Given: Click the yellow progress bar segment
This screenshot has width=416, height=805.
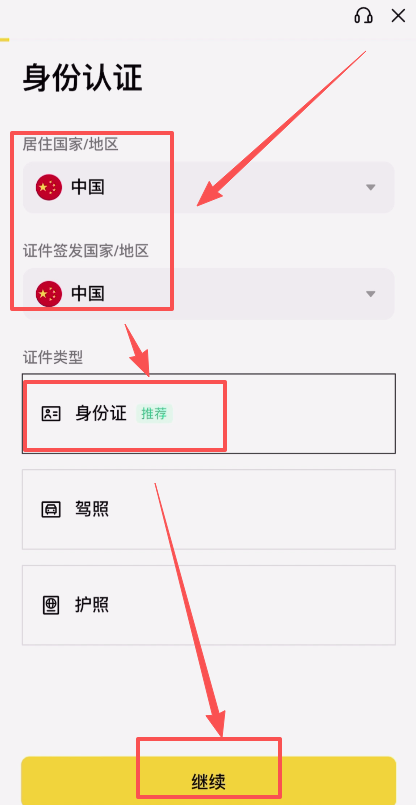Looking at the screenshot, I should tap(5, 39).
